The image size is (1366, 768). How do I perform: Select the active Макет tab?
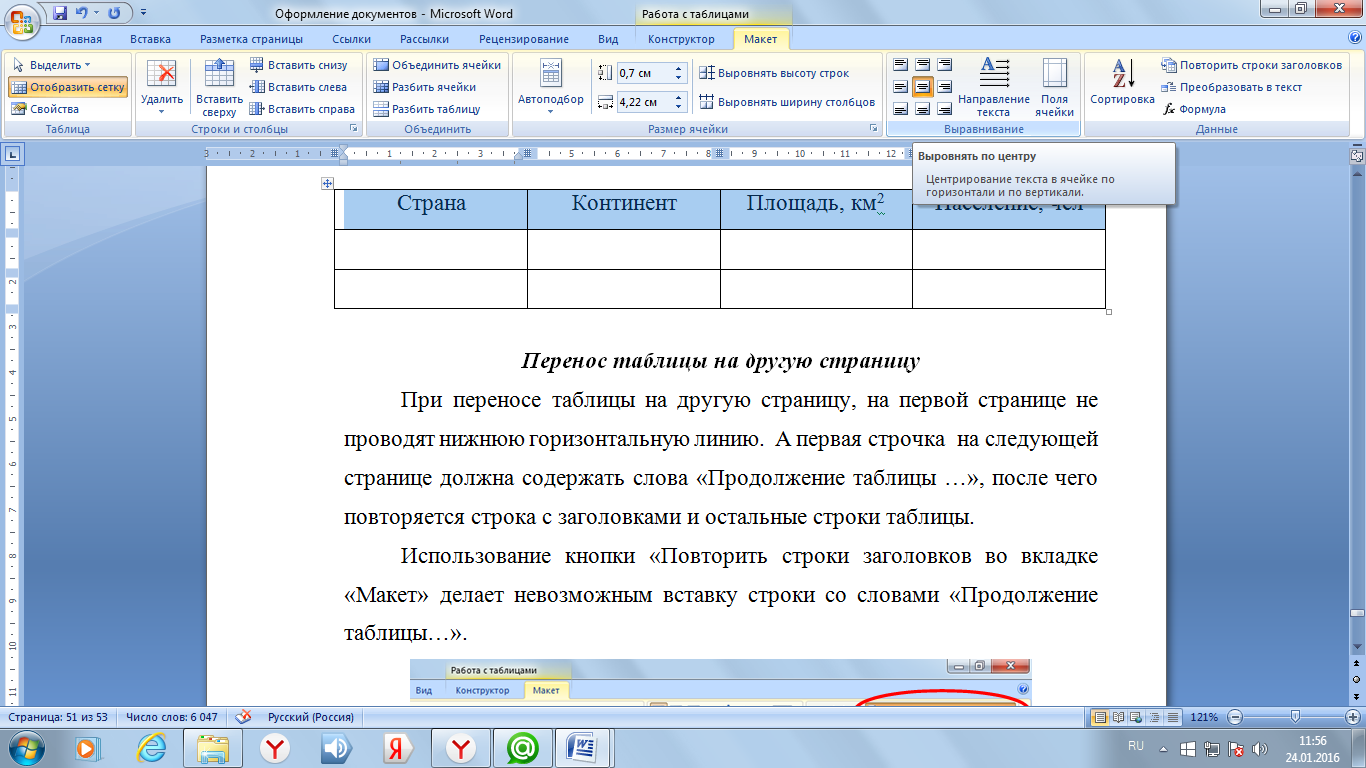760,39
